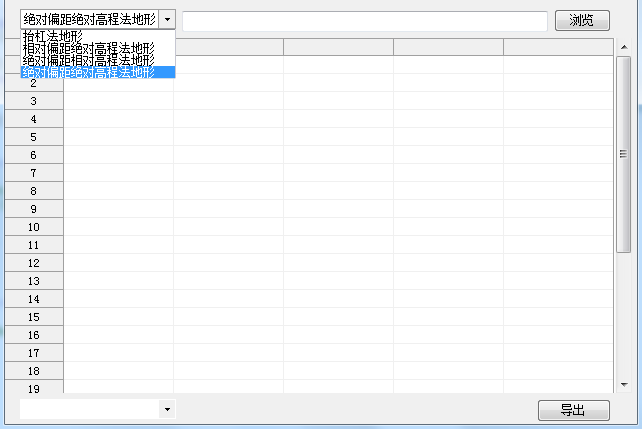Click the vertical scrollbar up arrow

(x=623, y=47)
